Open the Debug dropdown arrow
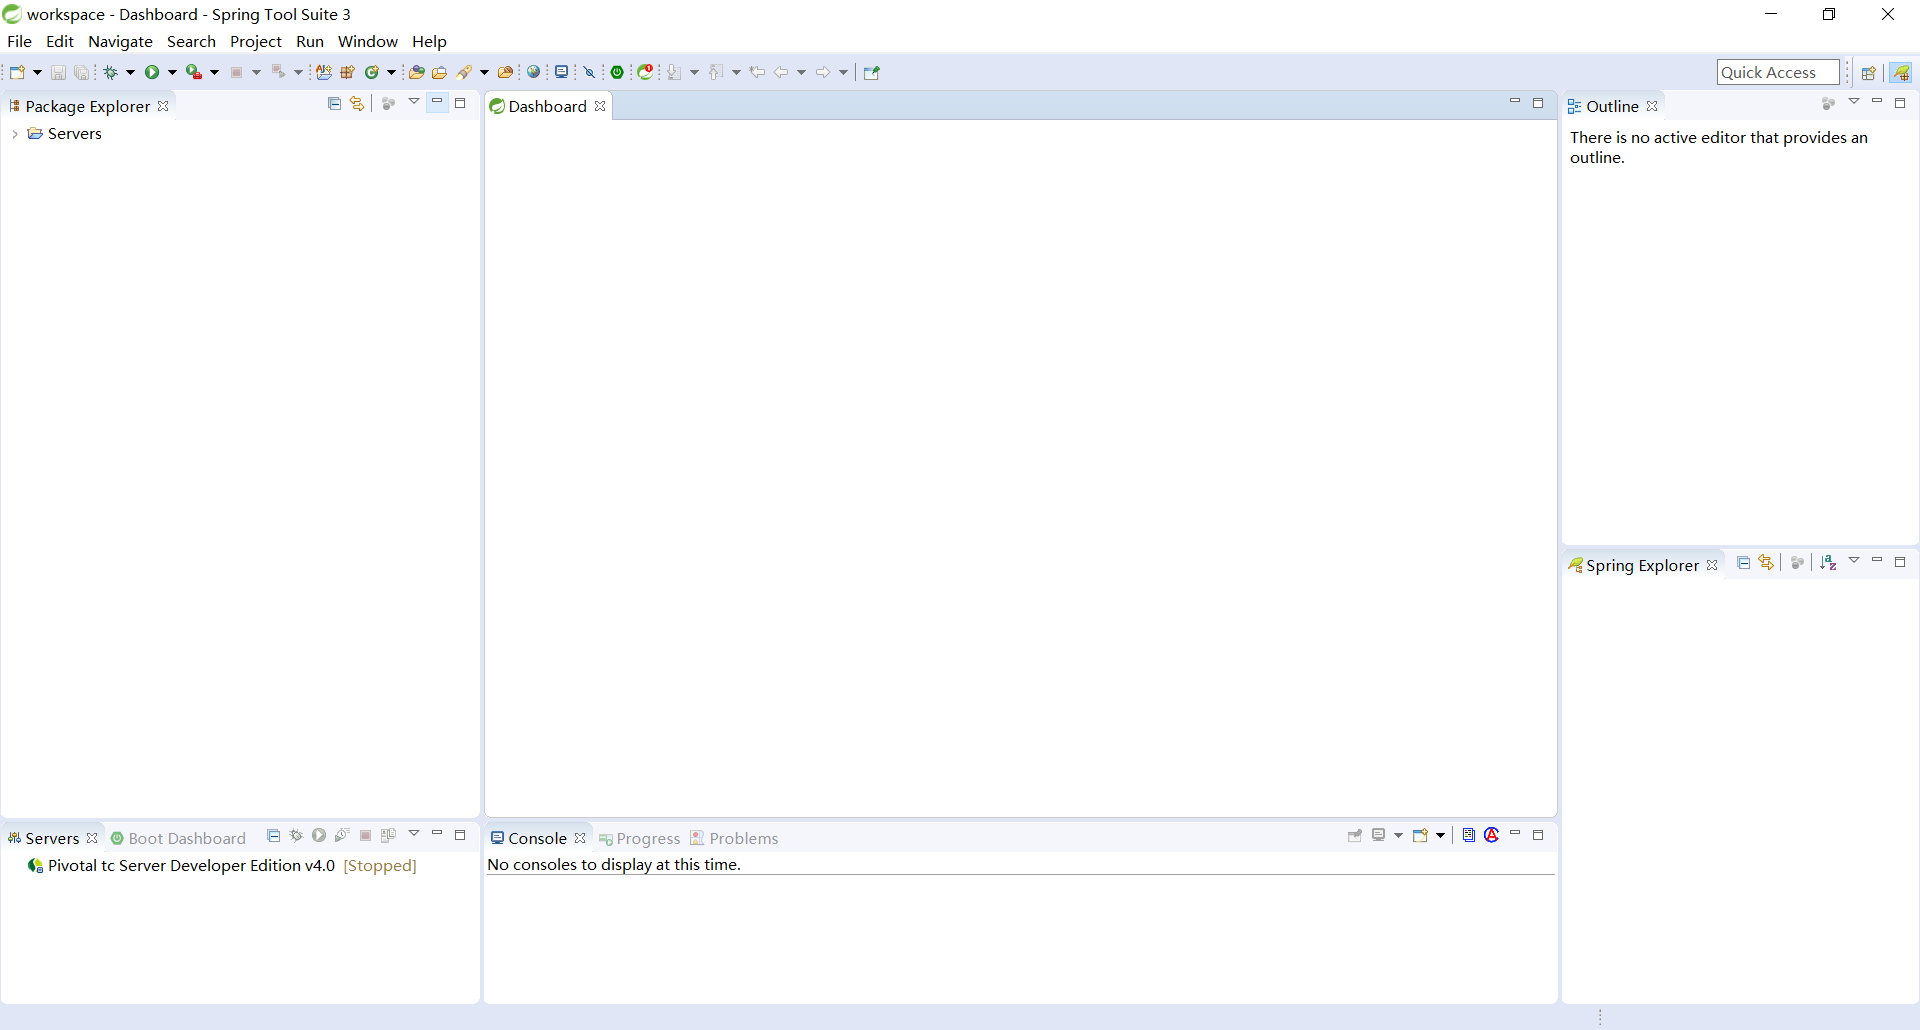The image size is (1920, 1030). pyautogui.click(x=130, y=72)
